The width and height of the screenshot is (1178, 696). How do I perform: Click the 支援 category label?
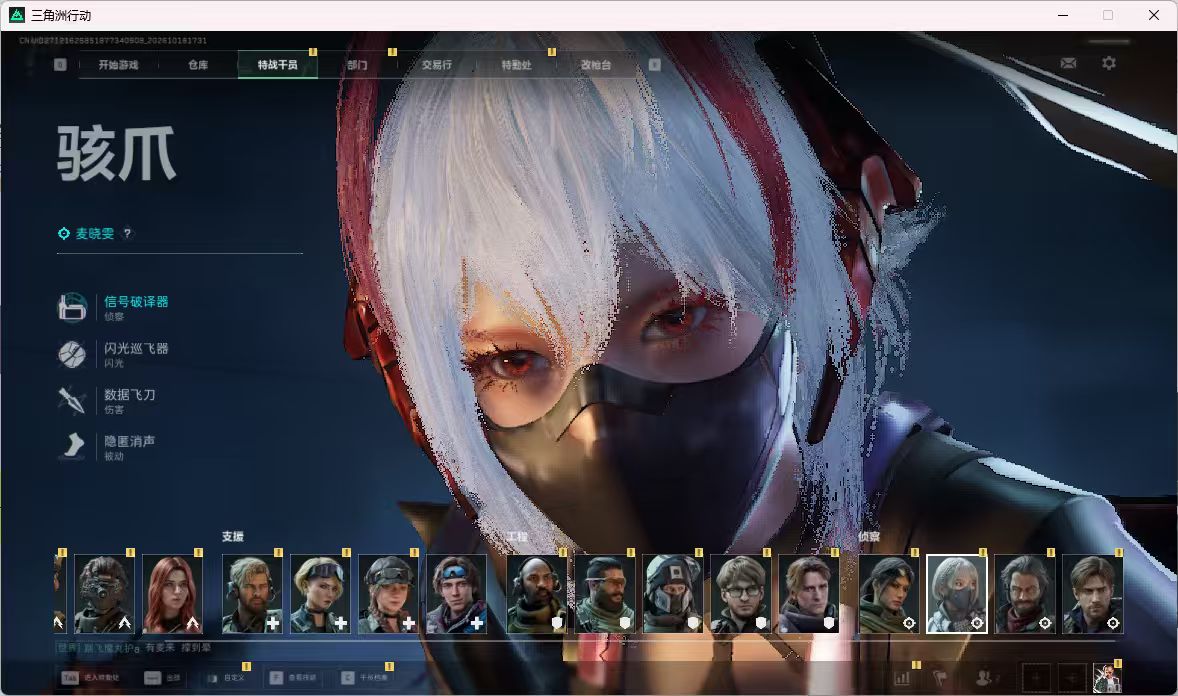pos(233,536)
